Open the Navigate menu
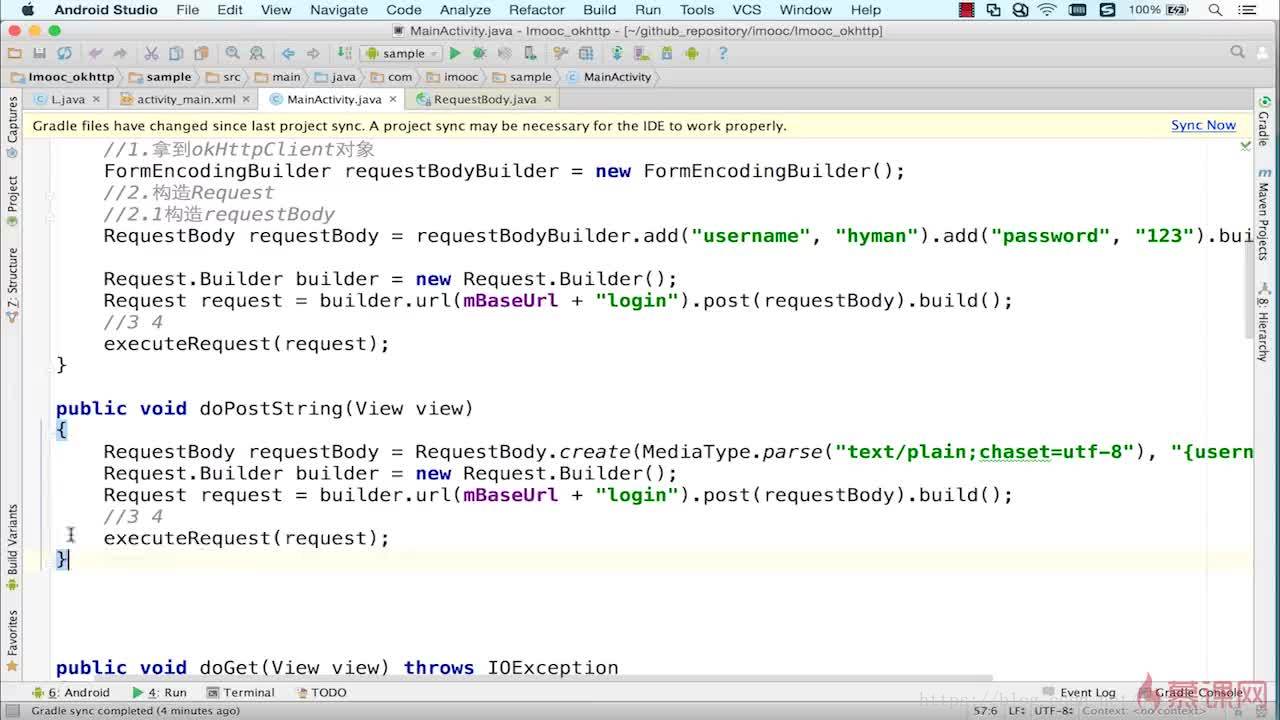1280x720 pixels. click(339, 10)
